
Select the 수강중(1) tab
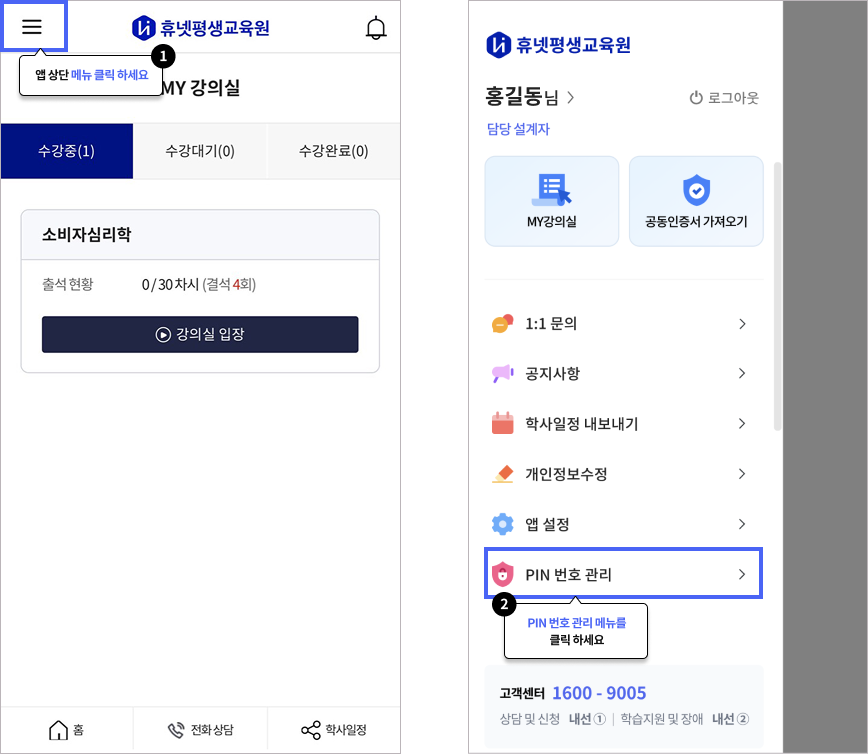point(67,151)
